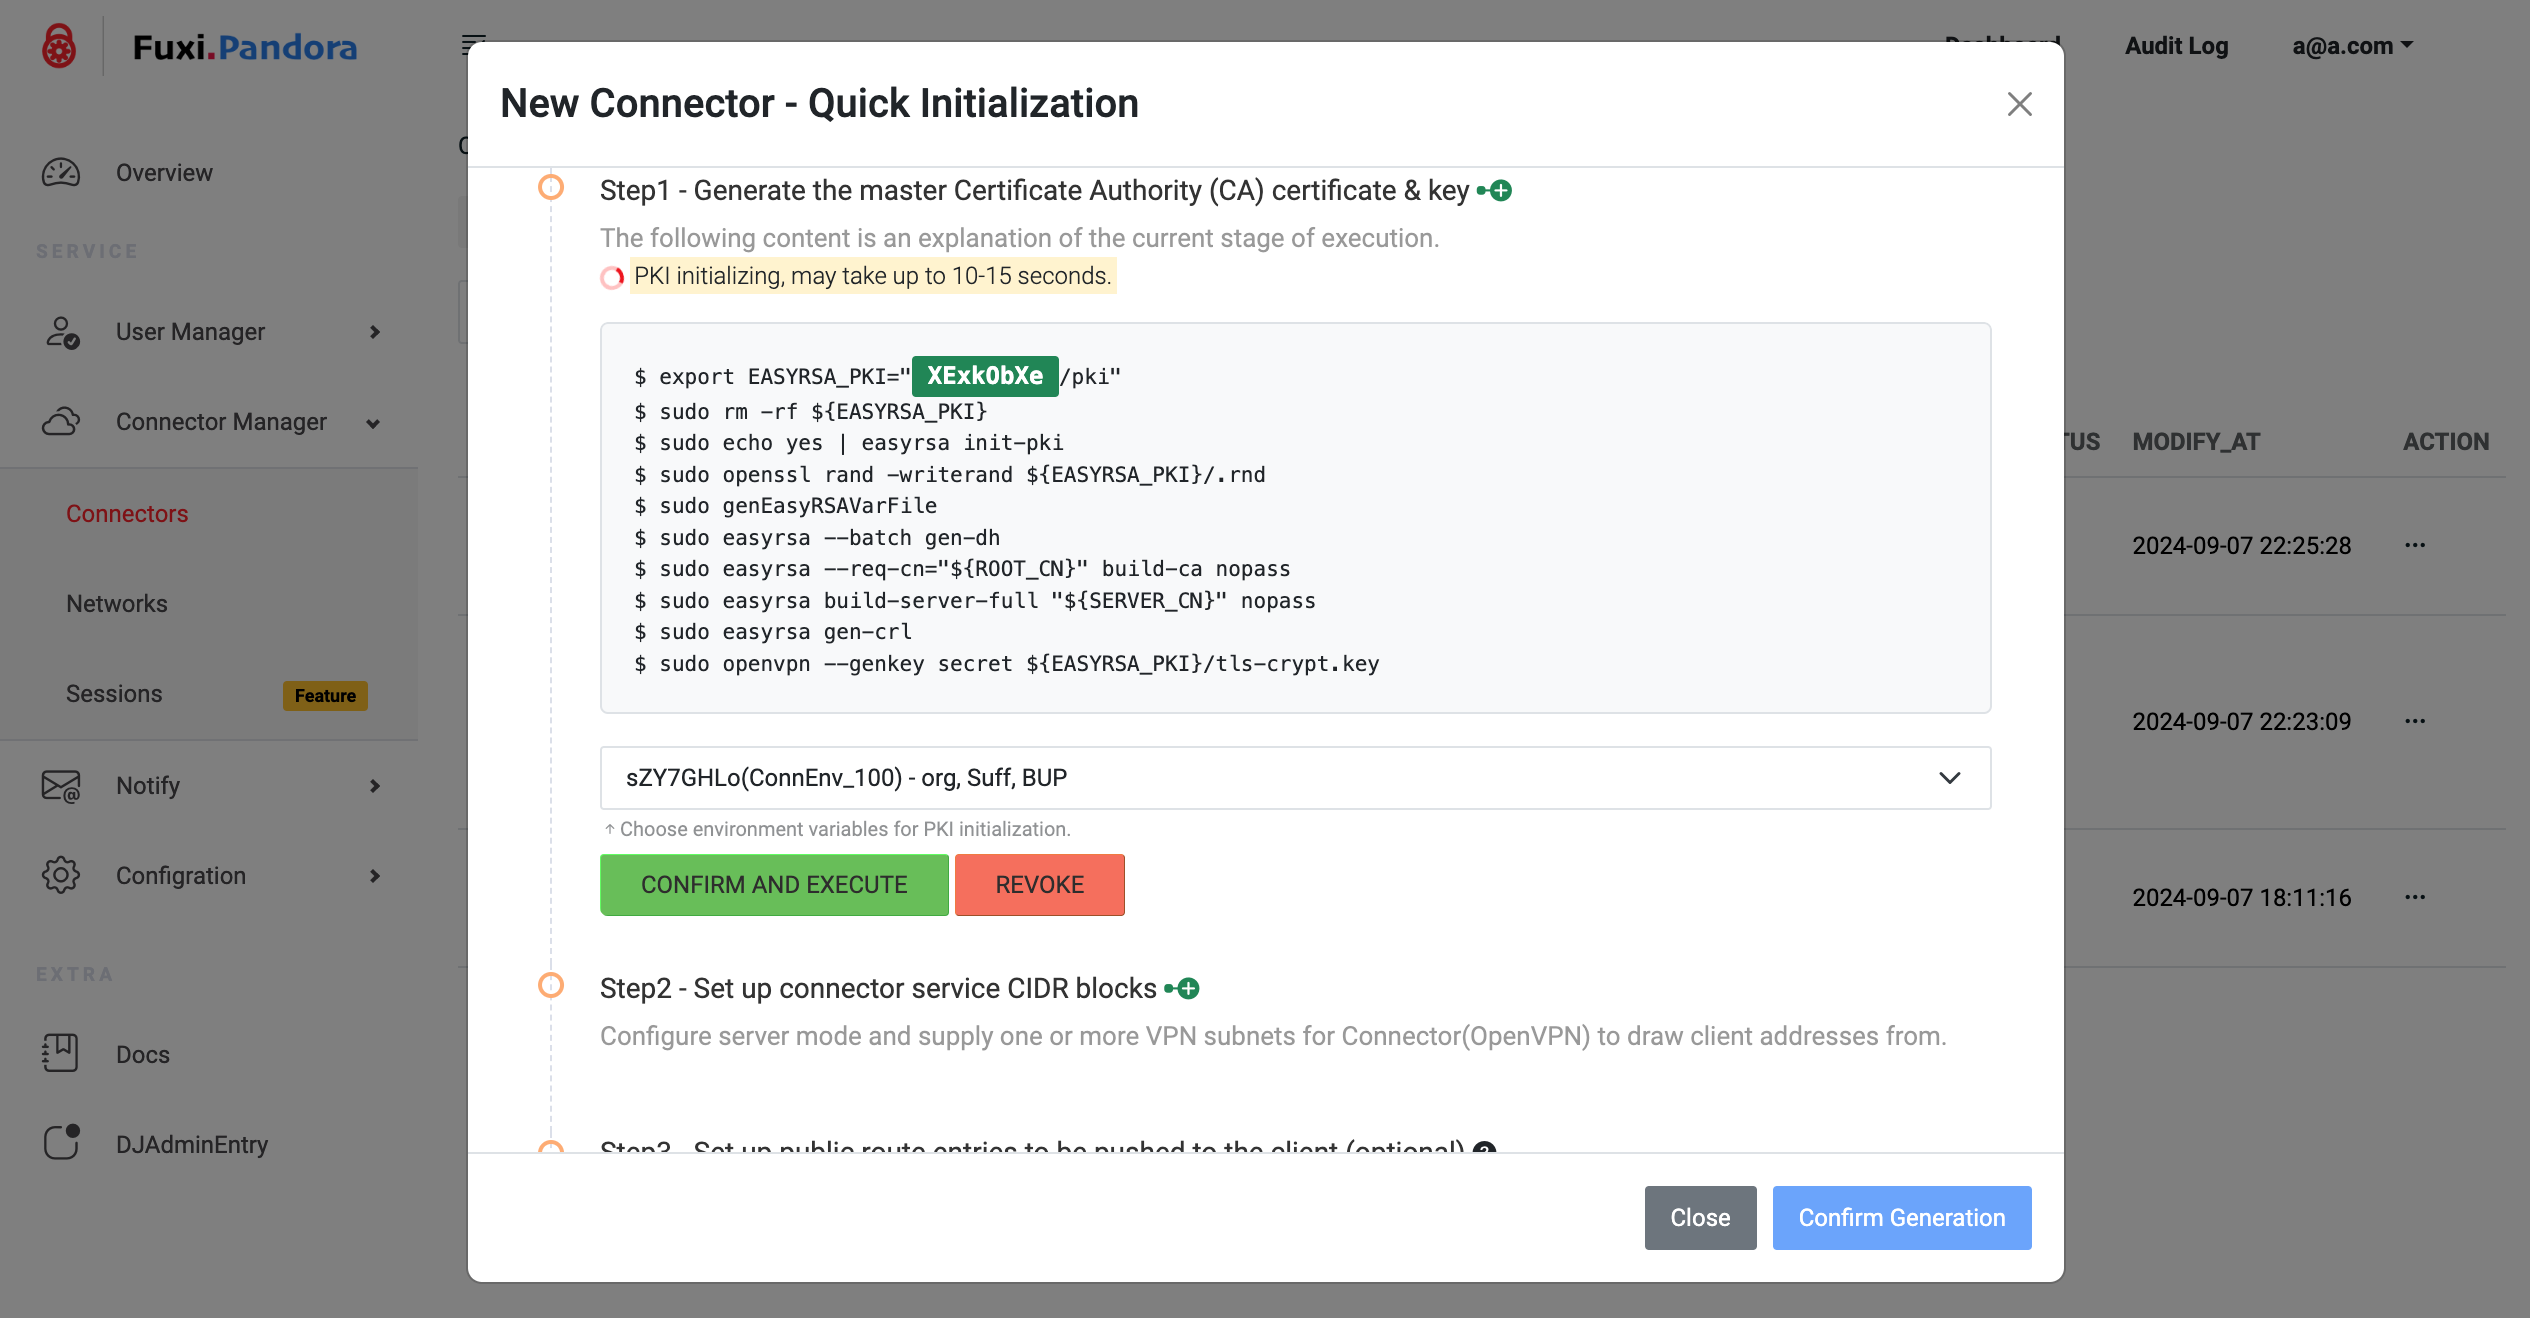Click the XExk0bXe green tag in code
Viewport: 2530px width, 1318px height.
pos(985,376)
